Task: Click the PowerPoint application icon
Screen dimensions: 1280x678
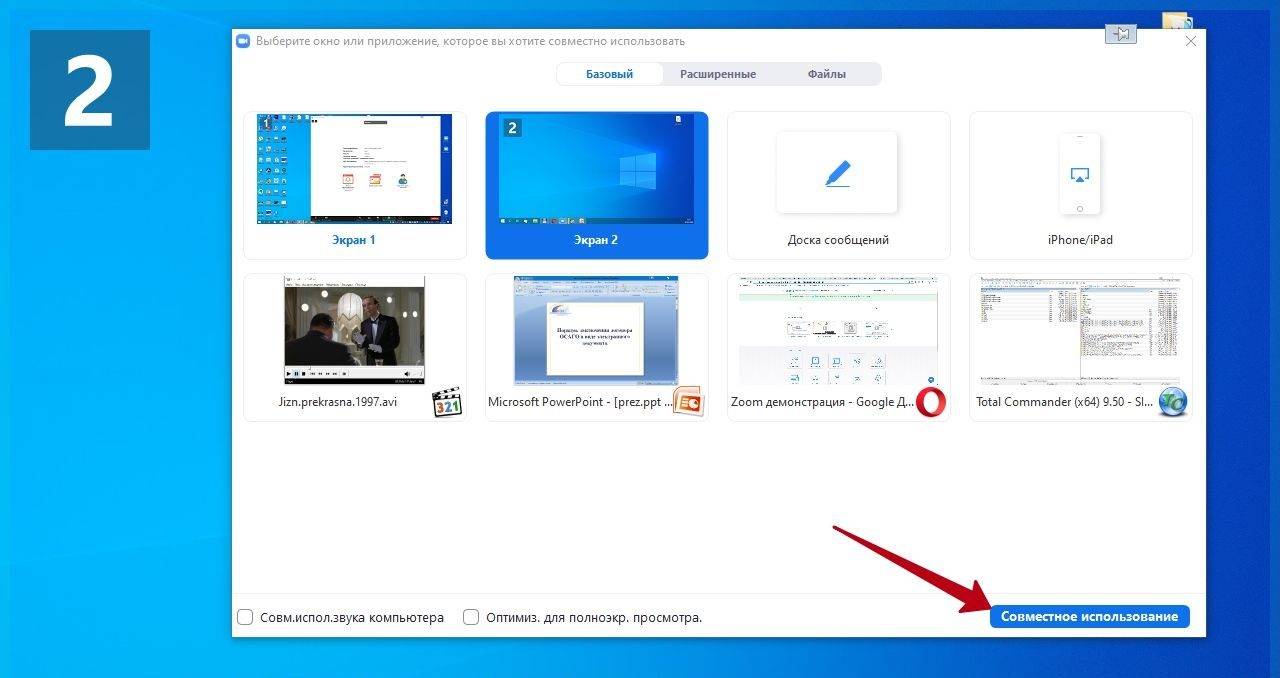Action: [688, 401]
